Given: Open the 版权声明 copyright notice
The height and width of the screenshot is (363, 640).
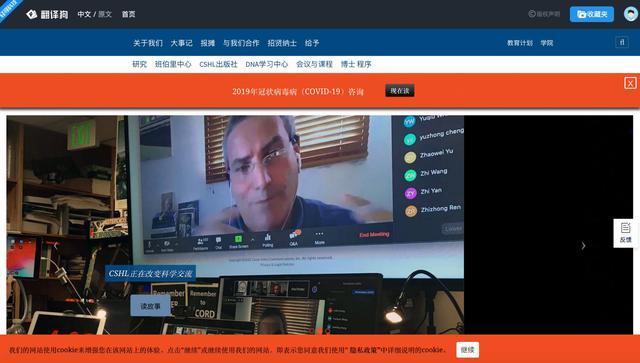Looking at the screenshot, I should click(544, 14).
